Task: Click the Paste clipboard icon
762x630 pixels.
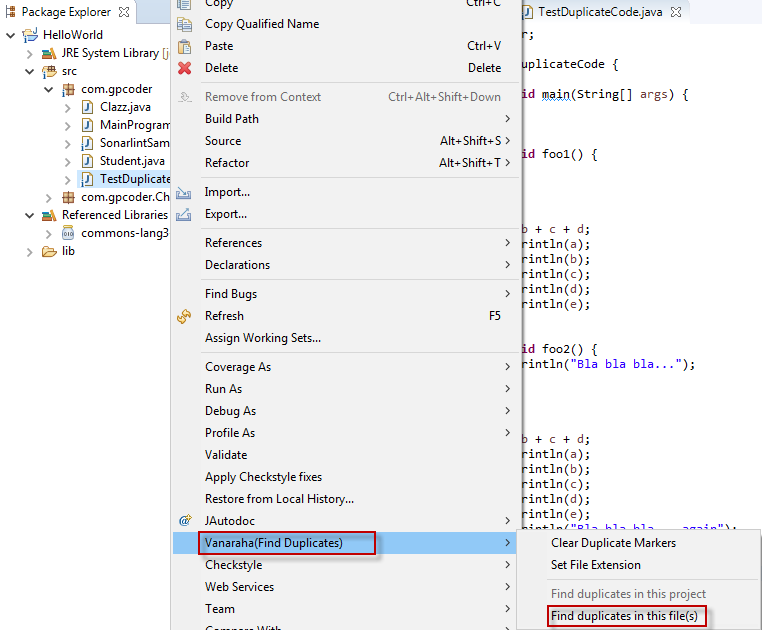Action: [184, 46]
